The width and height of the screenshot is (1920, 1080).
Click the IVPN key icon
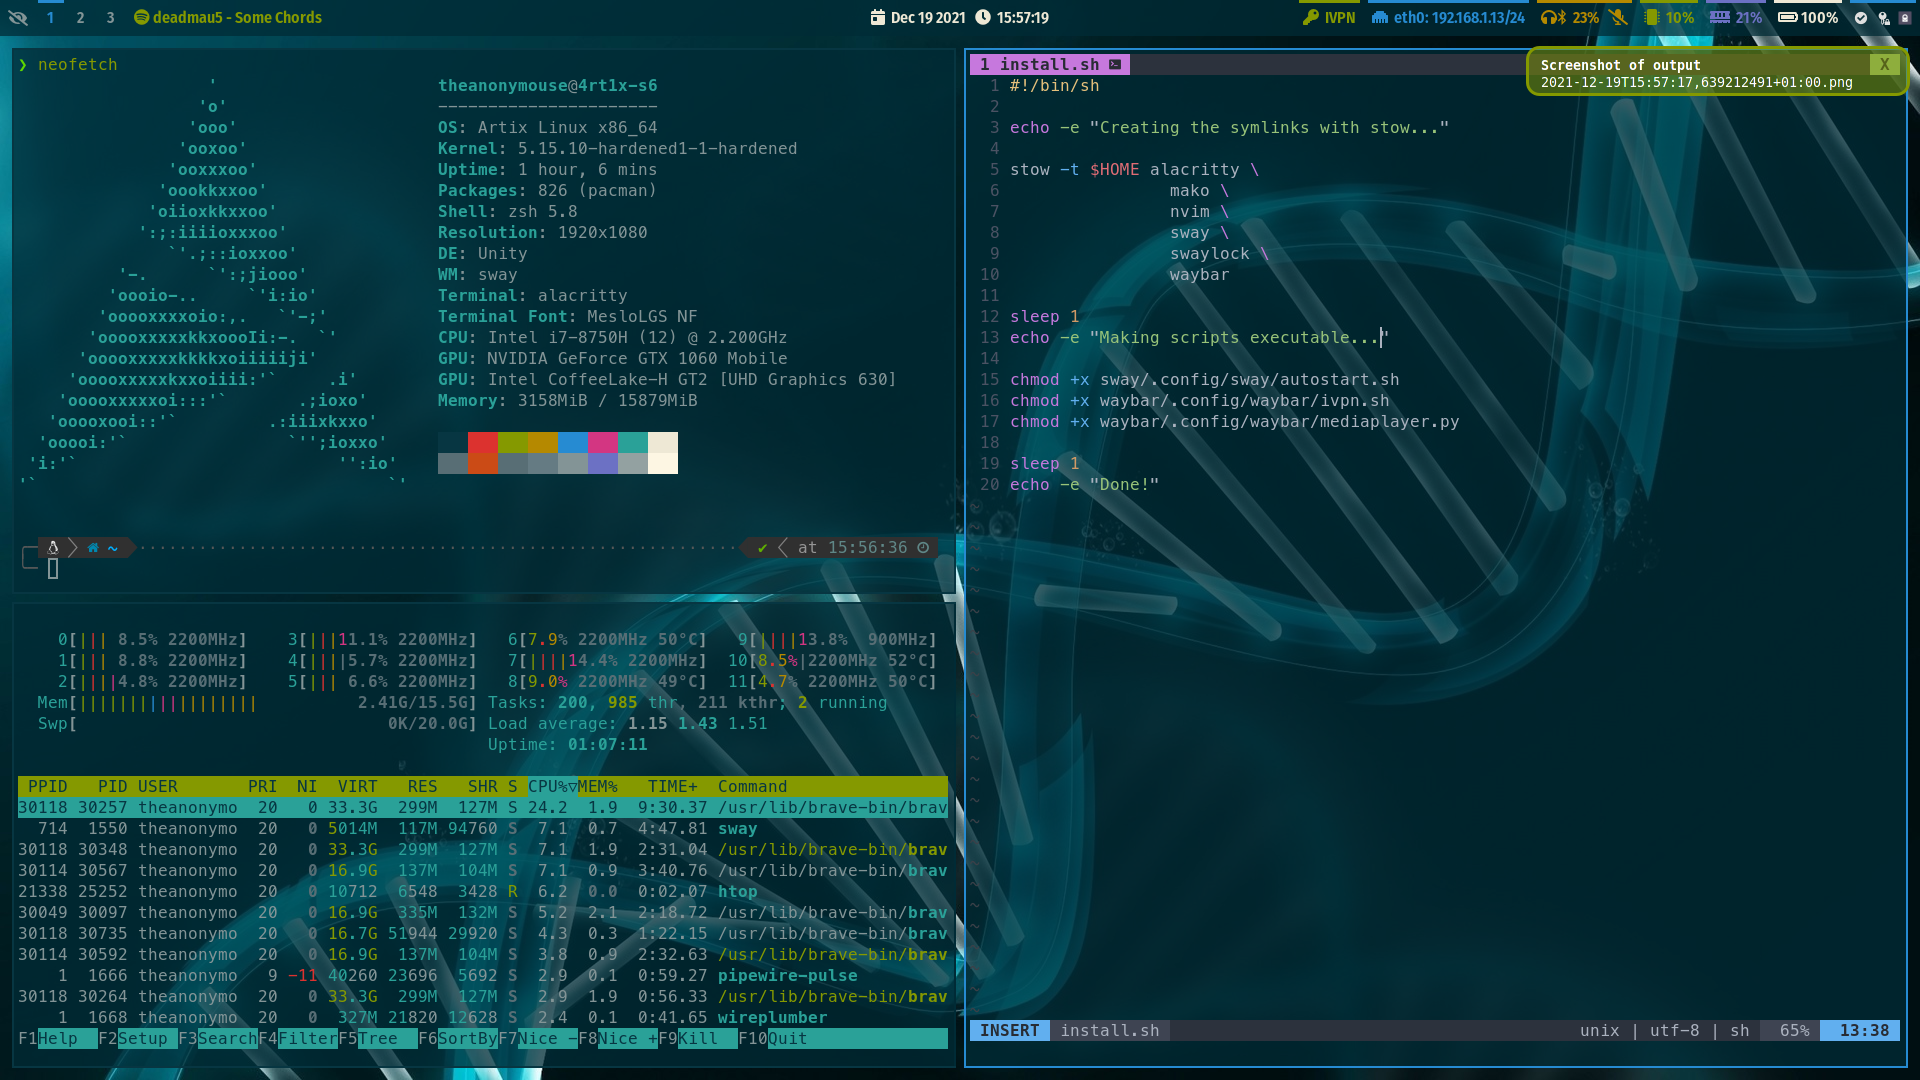(x=1310, y=18)
